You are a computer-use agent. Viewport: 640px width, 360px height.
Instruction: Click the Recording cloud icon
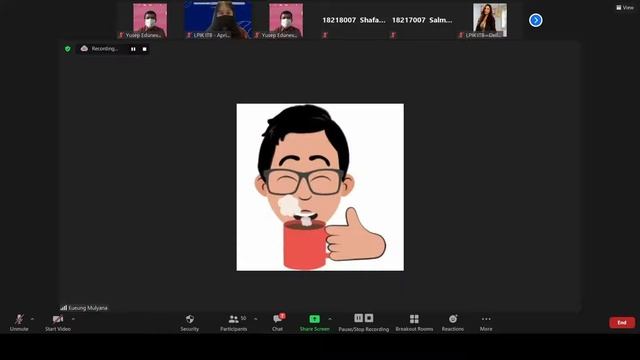(84, 49)
